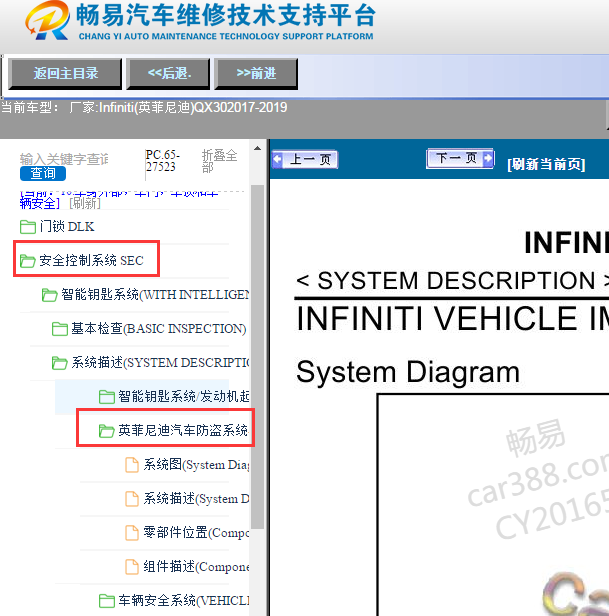Click open folder icon of 安全控制系统 SEC
Viewport: 609px width, 616px height.
(28, 261)
